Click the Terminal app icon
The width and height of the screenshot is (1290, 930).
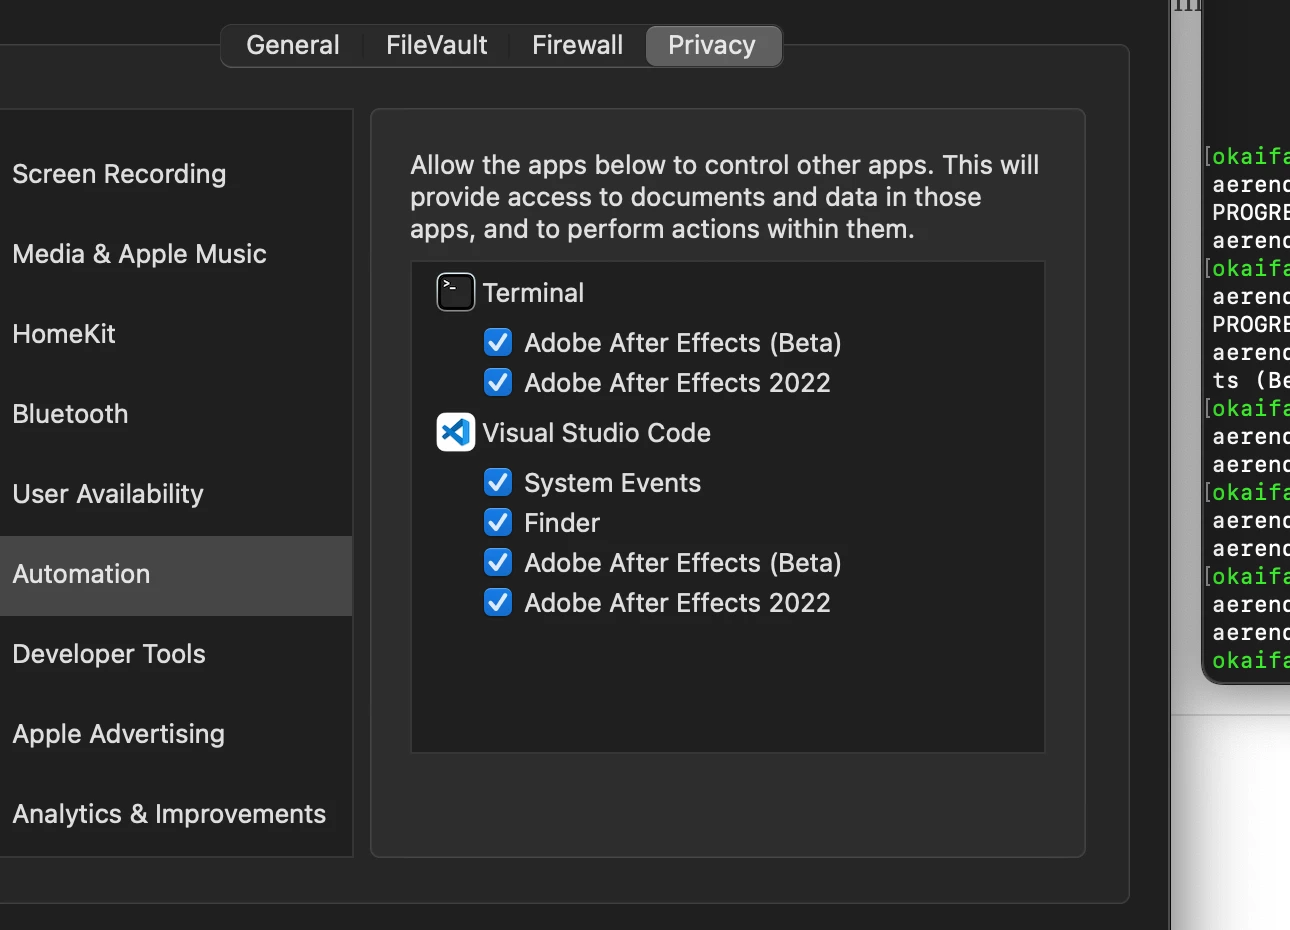click(x=455, y=292)
